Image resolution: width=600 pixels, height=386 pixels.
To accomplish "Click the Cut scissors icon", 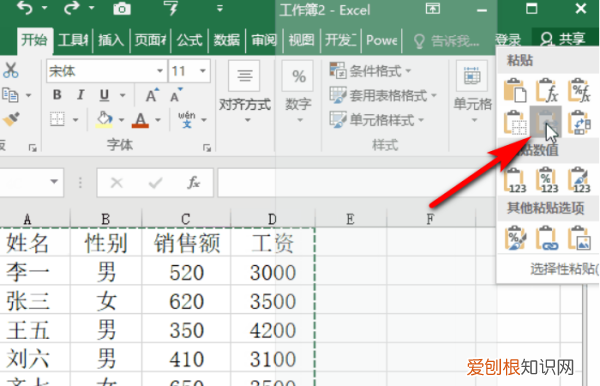I will click(x=11, y=70).
